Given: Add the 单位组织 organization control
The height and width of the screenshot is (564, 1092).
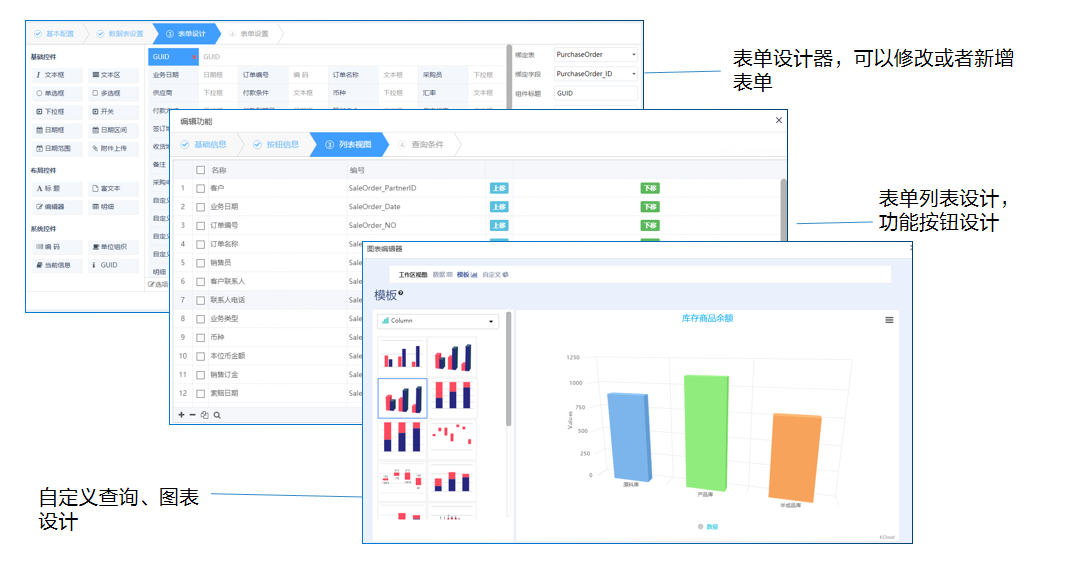Looking at the screenshot, I should point(113,247).
